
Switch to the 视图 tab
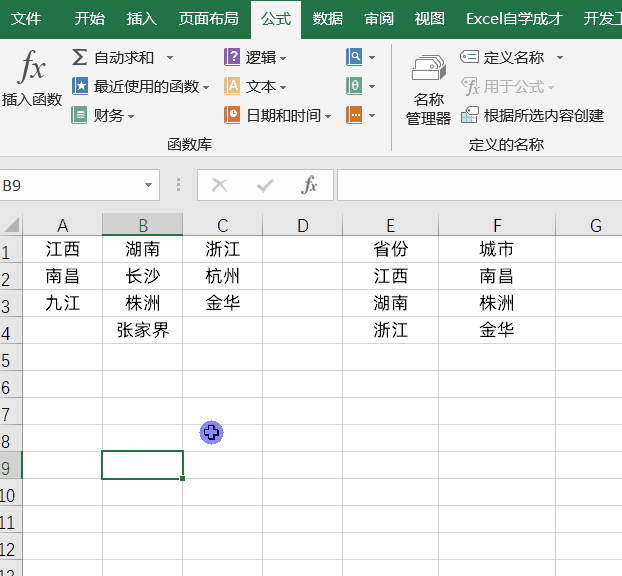coord(430,19)
